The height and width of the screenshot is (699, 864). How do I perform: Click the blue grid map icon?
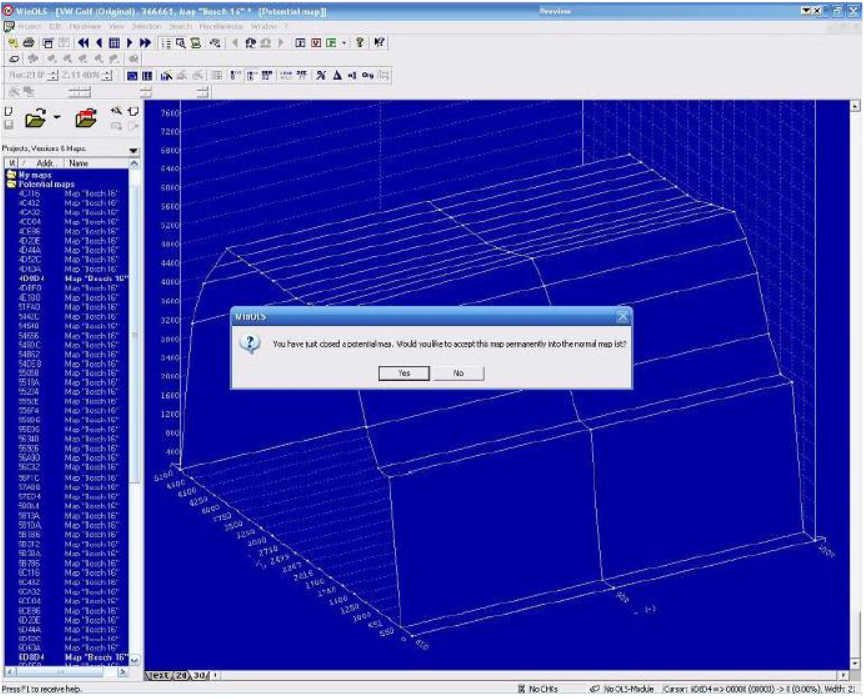point(114,42)
